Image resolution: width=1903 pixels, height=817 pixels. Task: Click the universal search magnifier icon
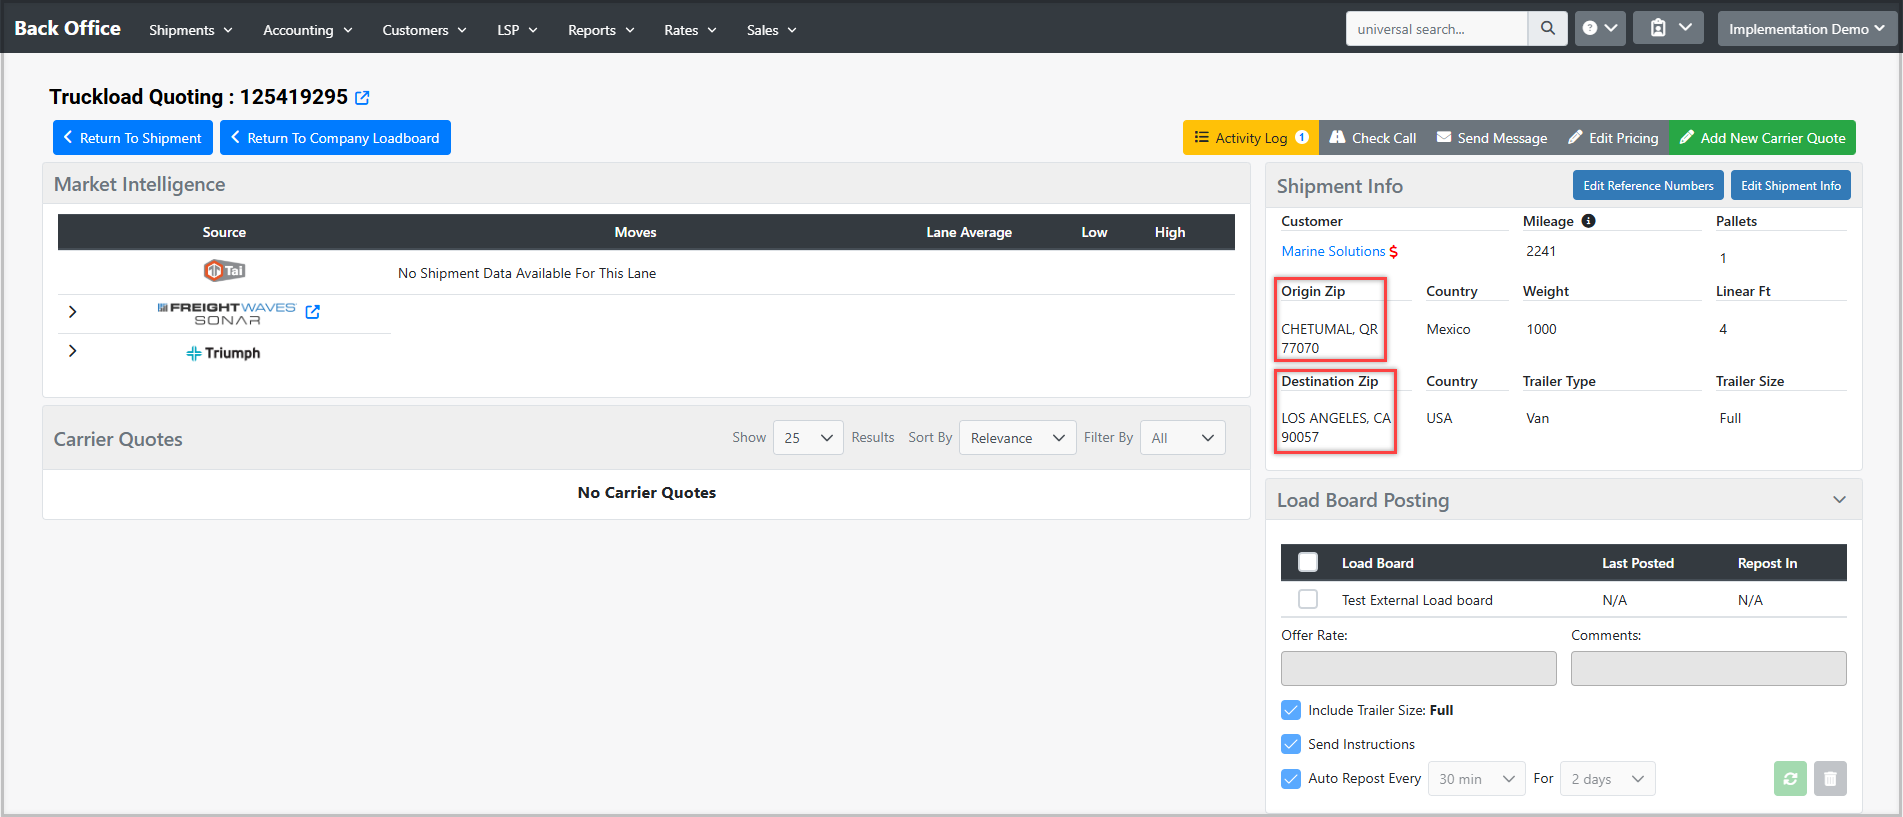coord(1547,29)
